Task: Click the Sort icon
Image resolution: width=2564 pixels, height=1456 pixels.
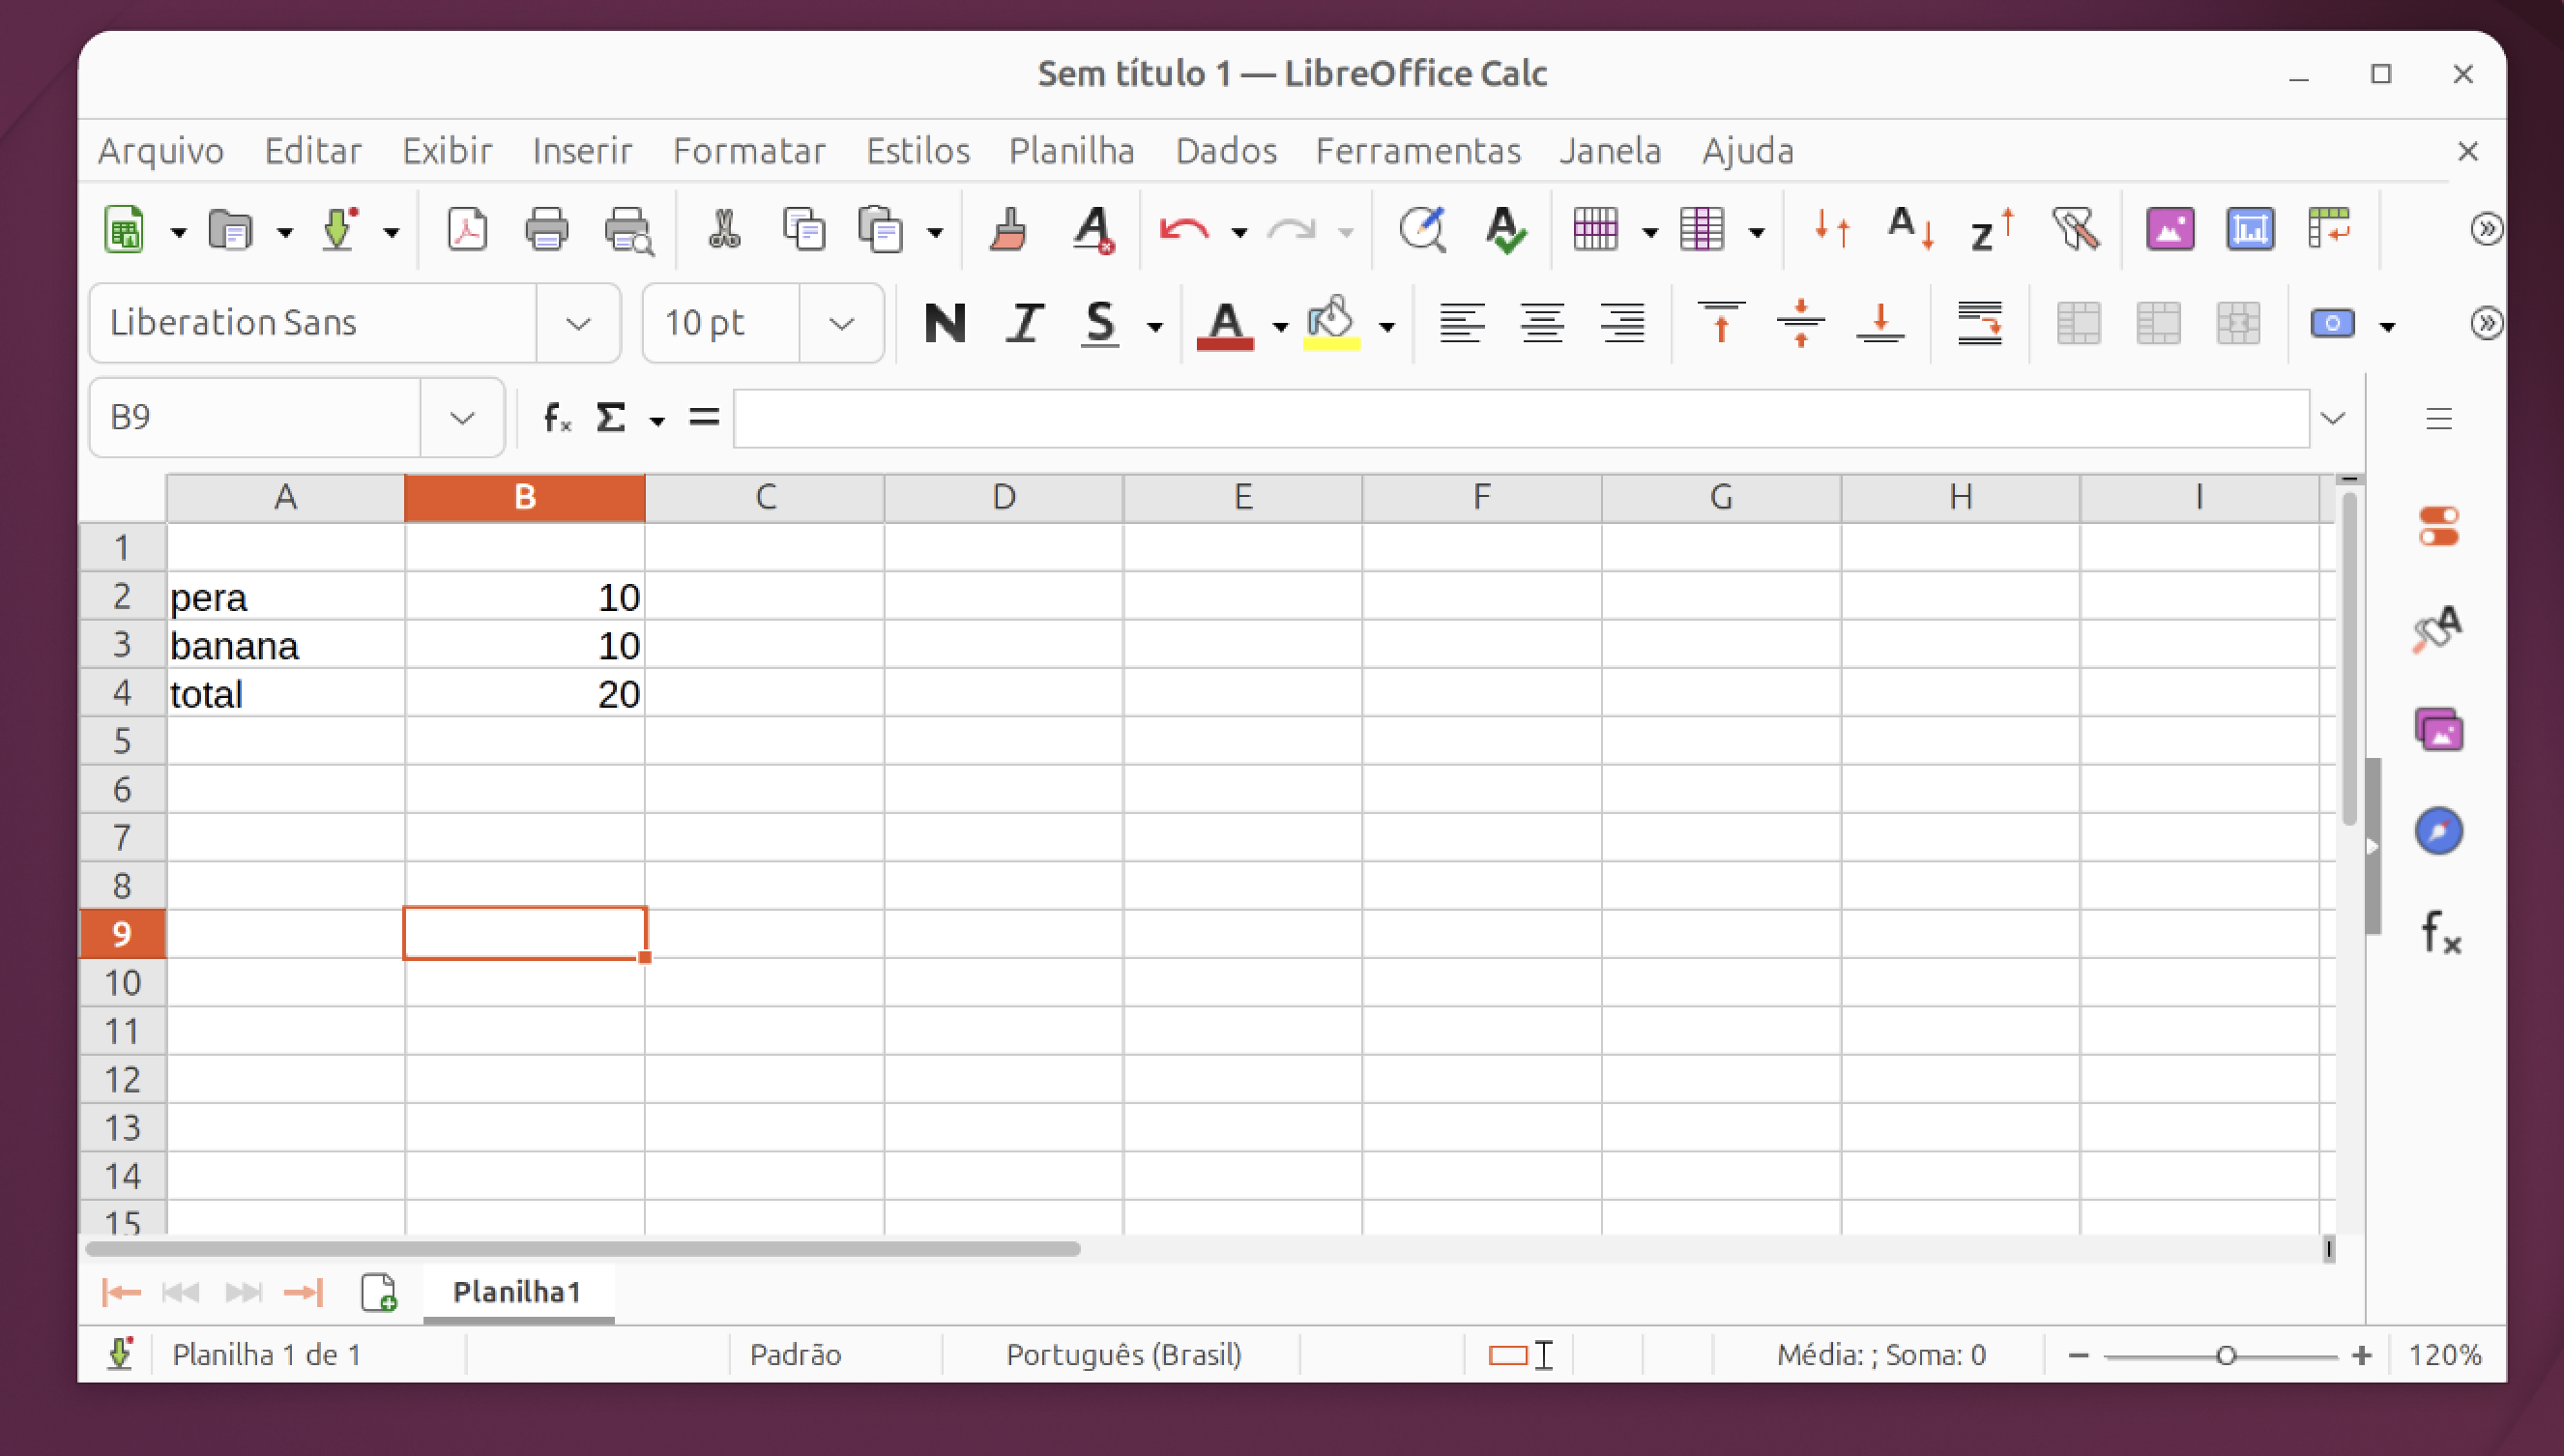Action: point(1832,231)
